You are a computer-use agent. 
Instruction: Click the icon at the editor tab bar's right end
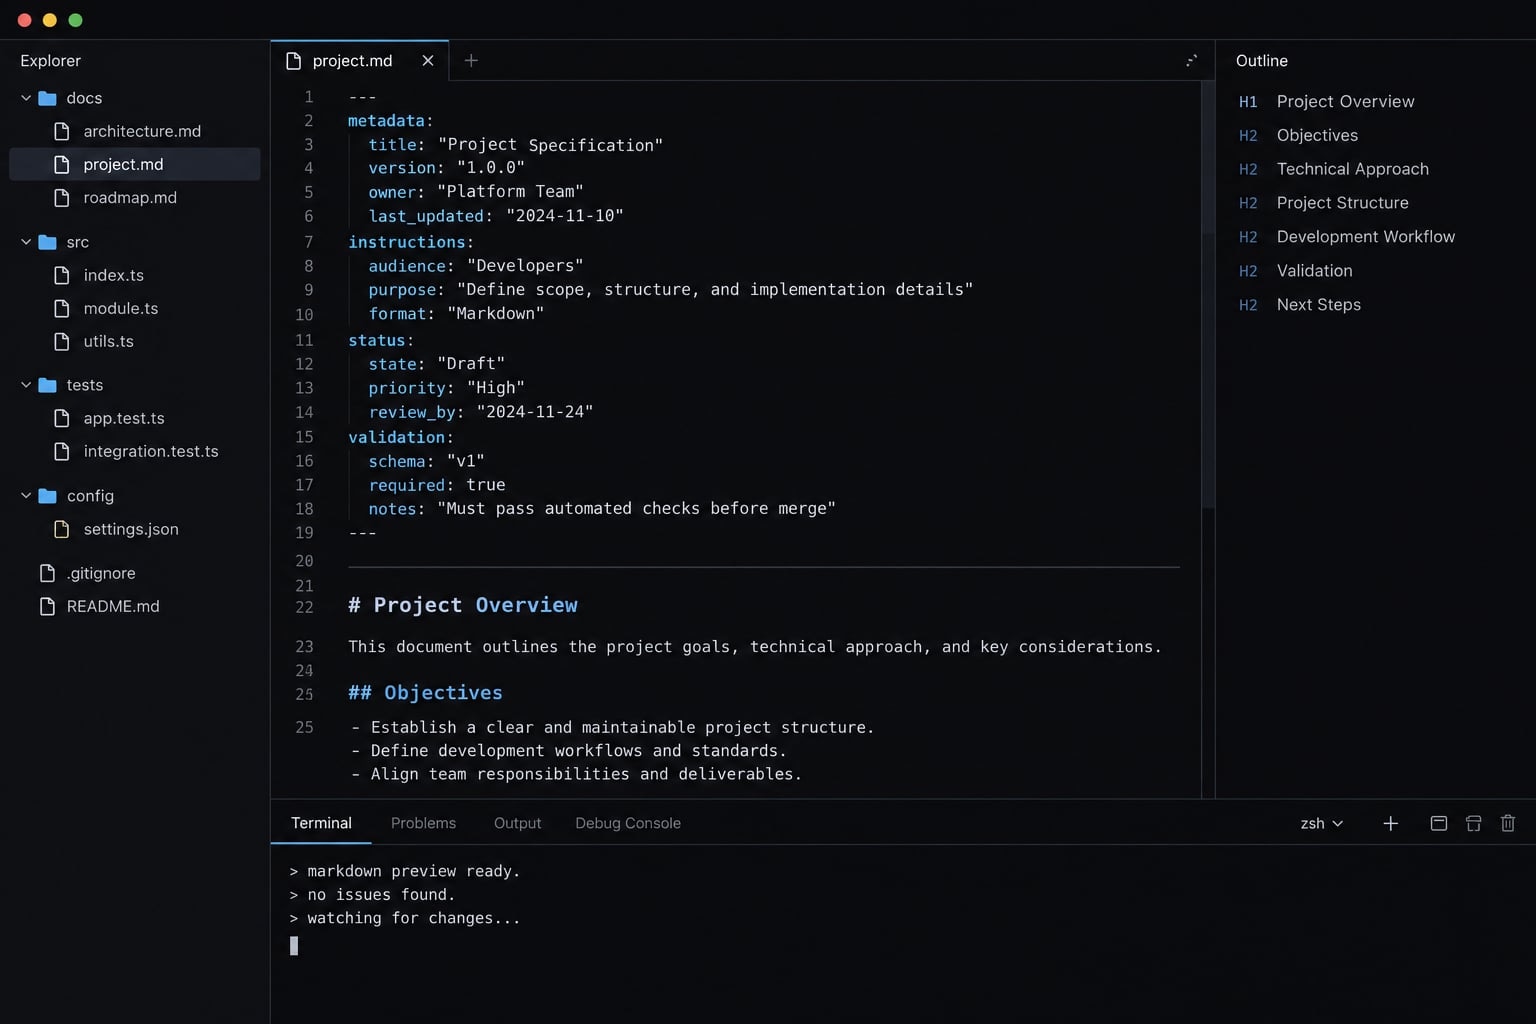tap(1191, 61)
